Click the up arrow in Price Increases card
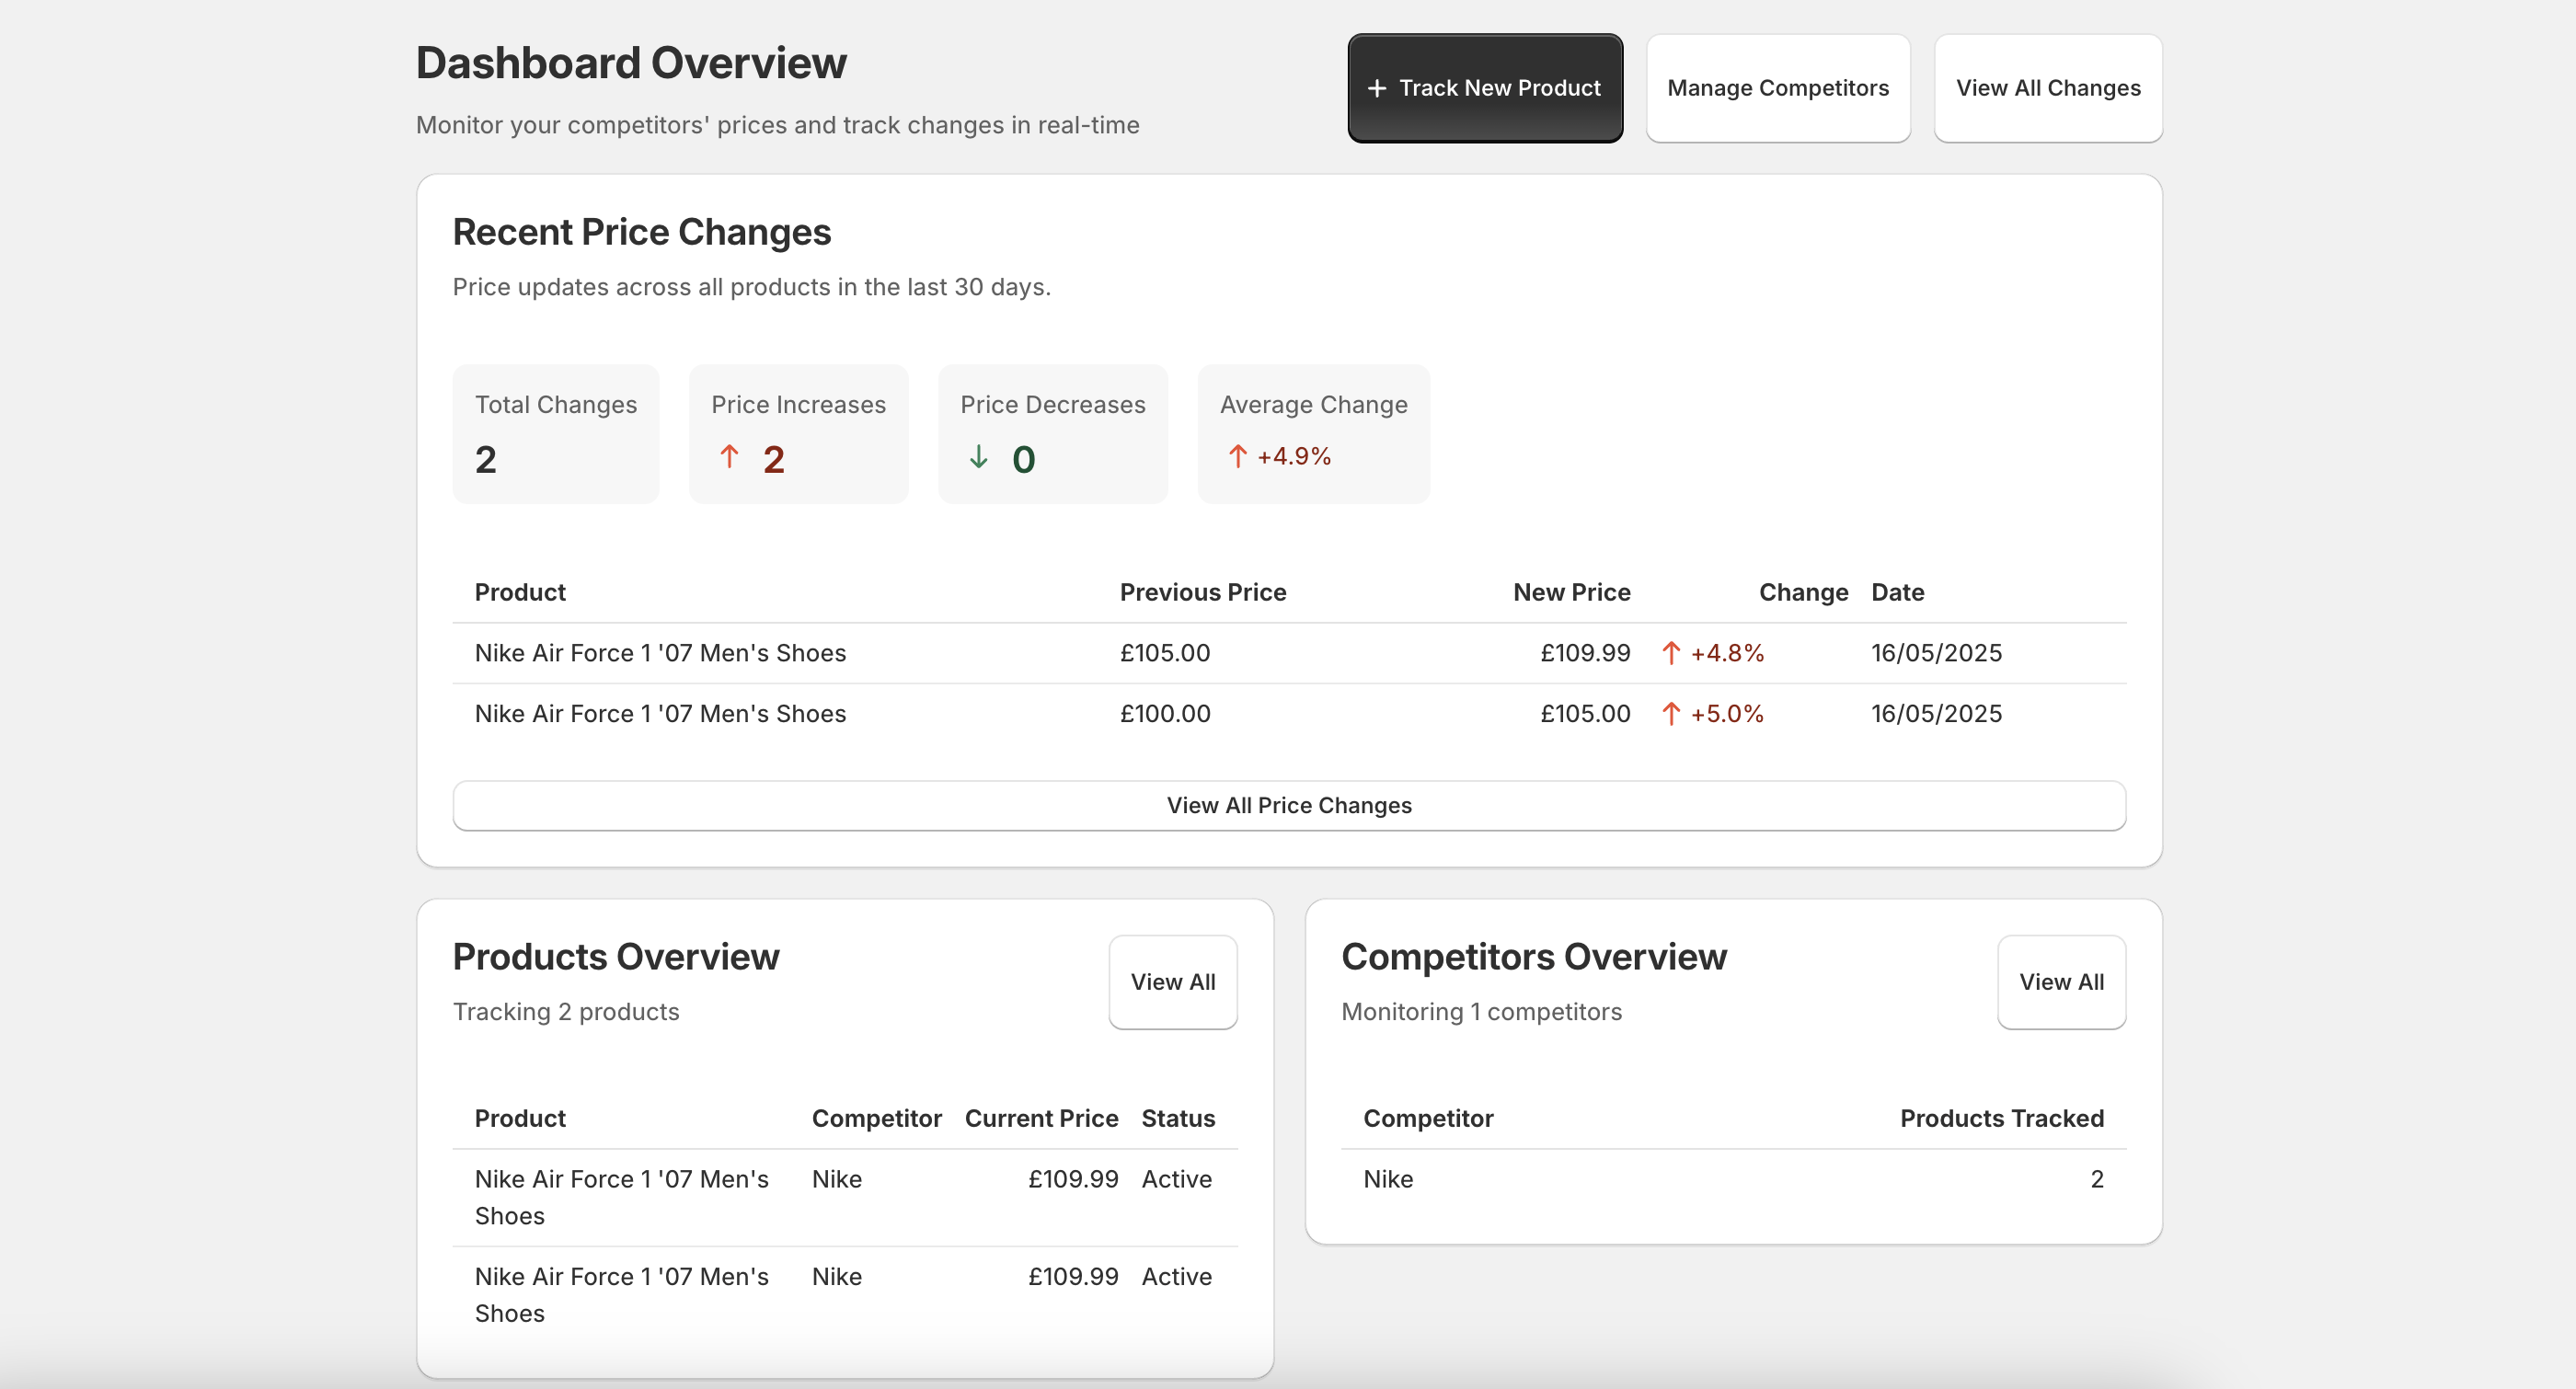Viewport: 2576px width, 1389px height. click(x=729, y=457)
